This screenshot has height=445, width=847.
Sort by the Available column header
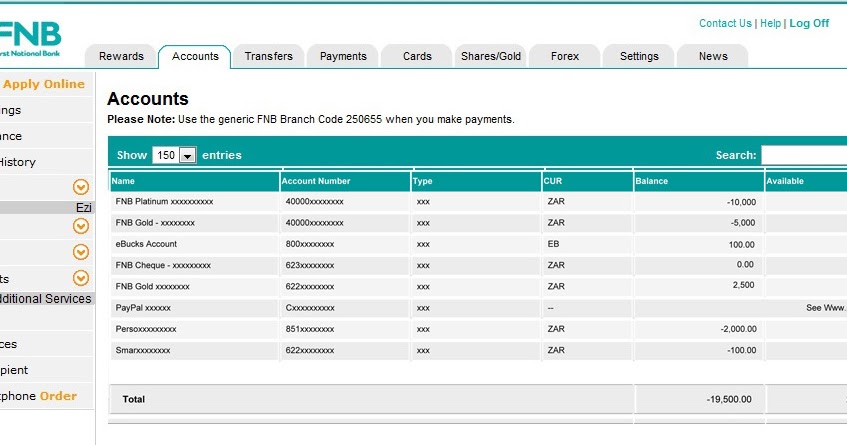pos(806,181)
